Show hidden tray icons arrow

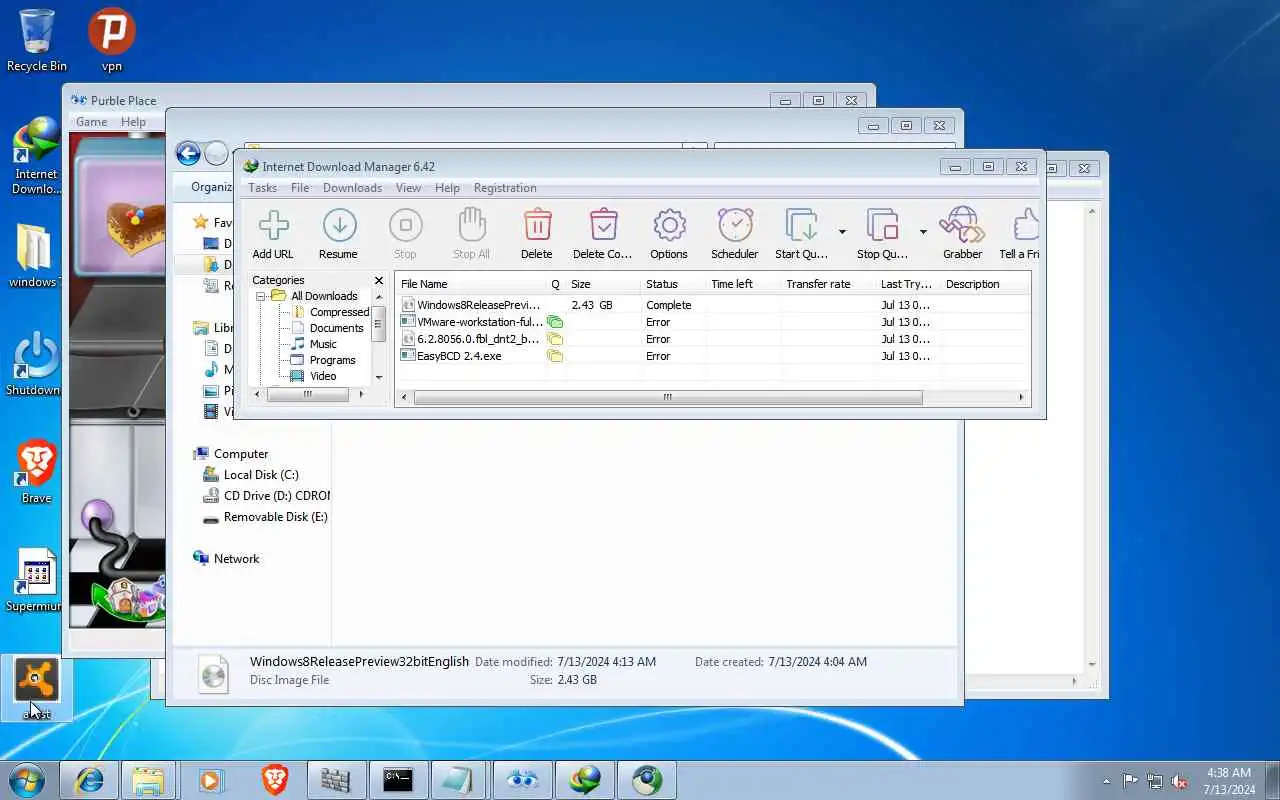pos(1106,781)
